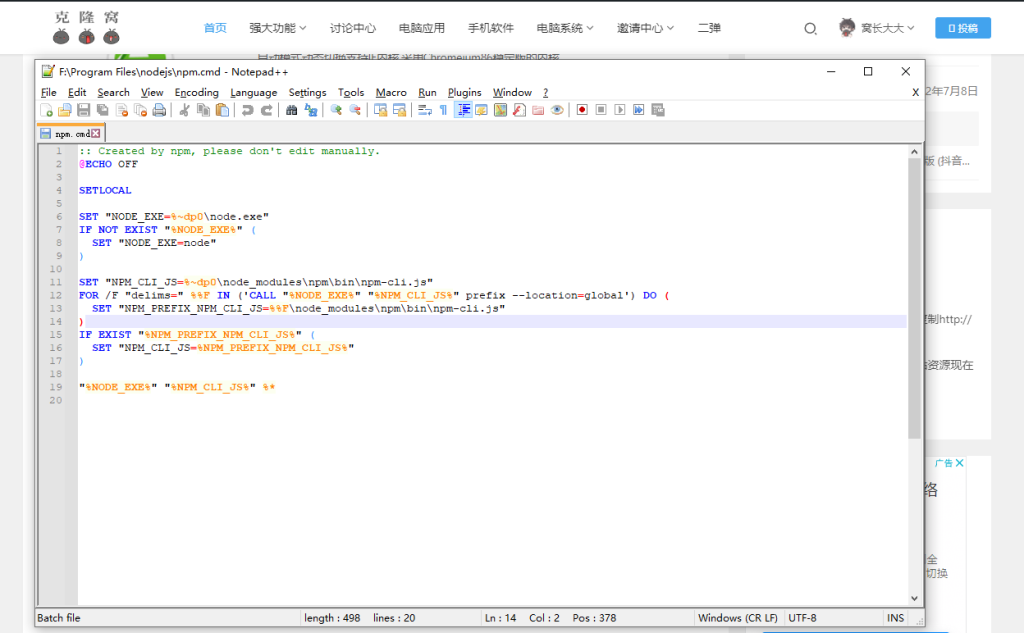Run macro multiple times

[639, 110]
